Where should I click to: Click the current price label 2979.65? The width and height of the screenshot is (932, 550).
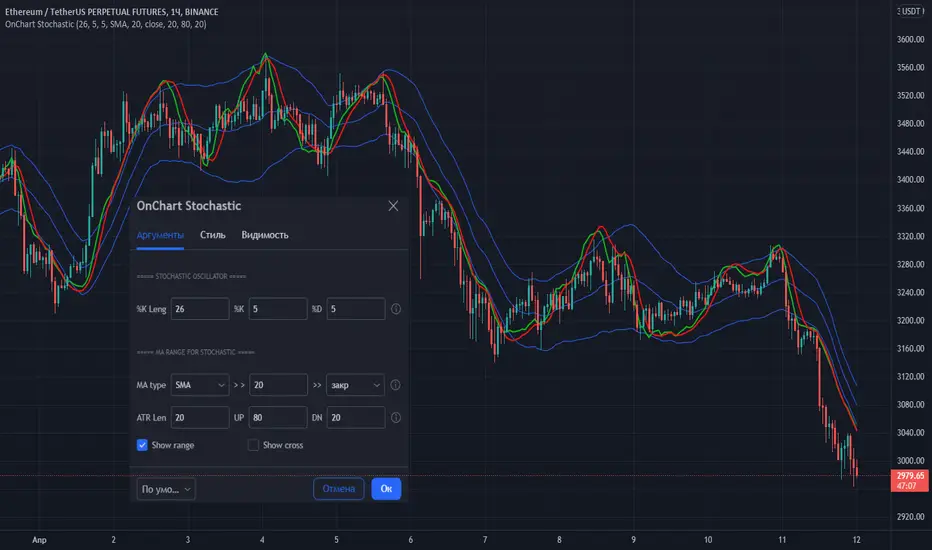tap(910, 480)
